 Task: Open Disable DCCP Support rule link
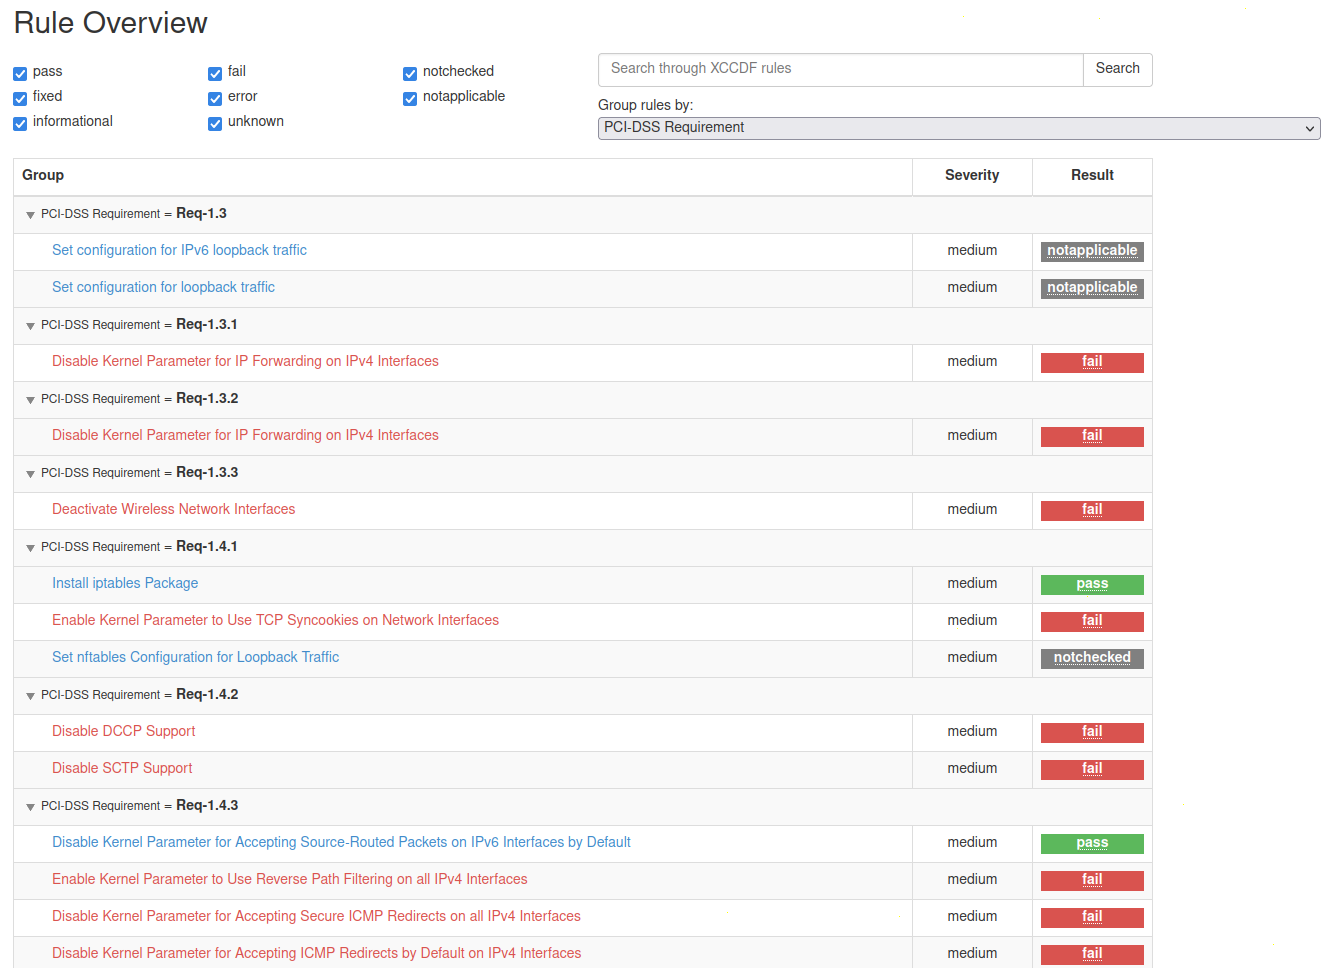pos(123,731)
